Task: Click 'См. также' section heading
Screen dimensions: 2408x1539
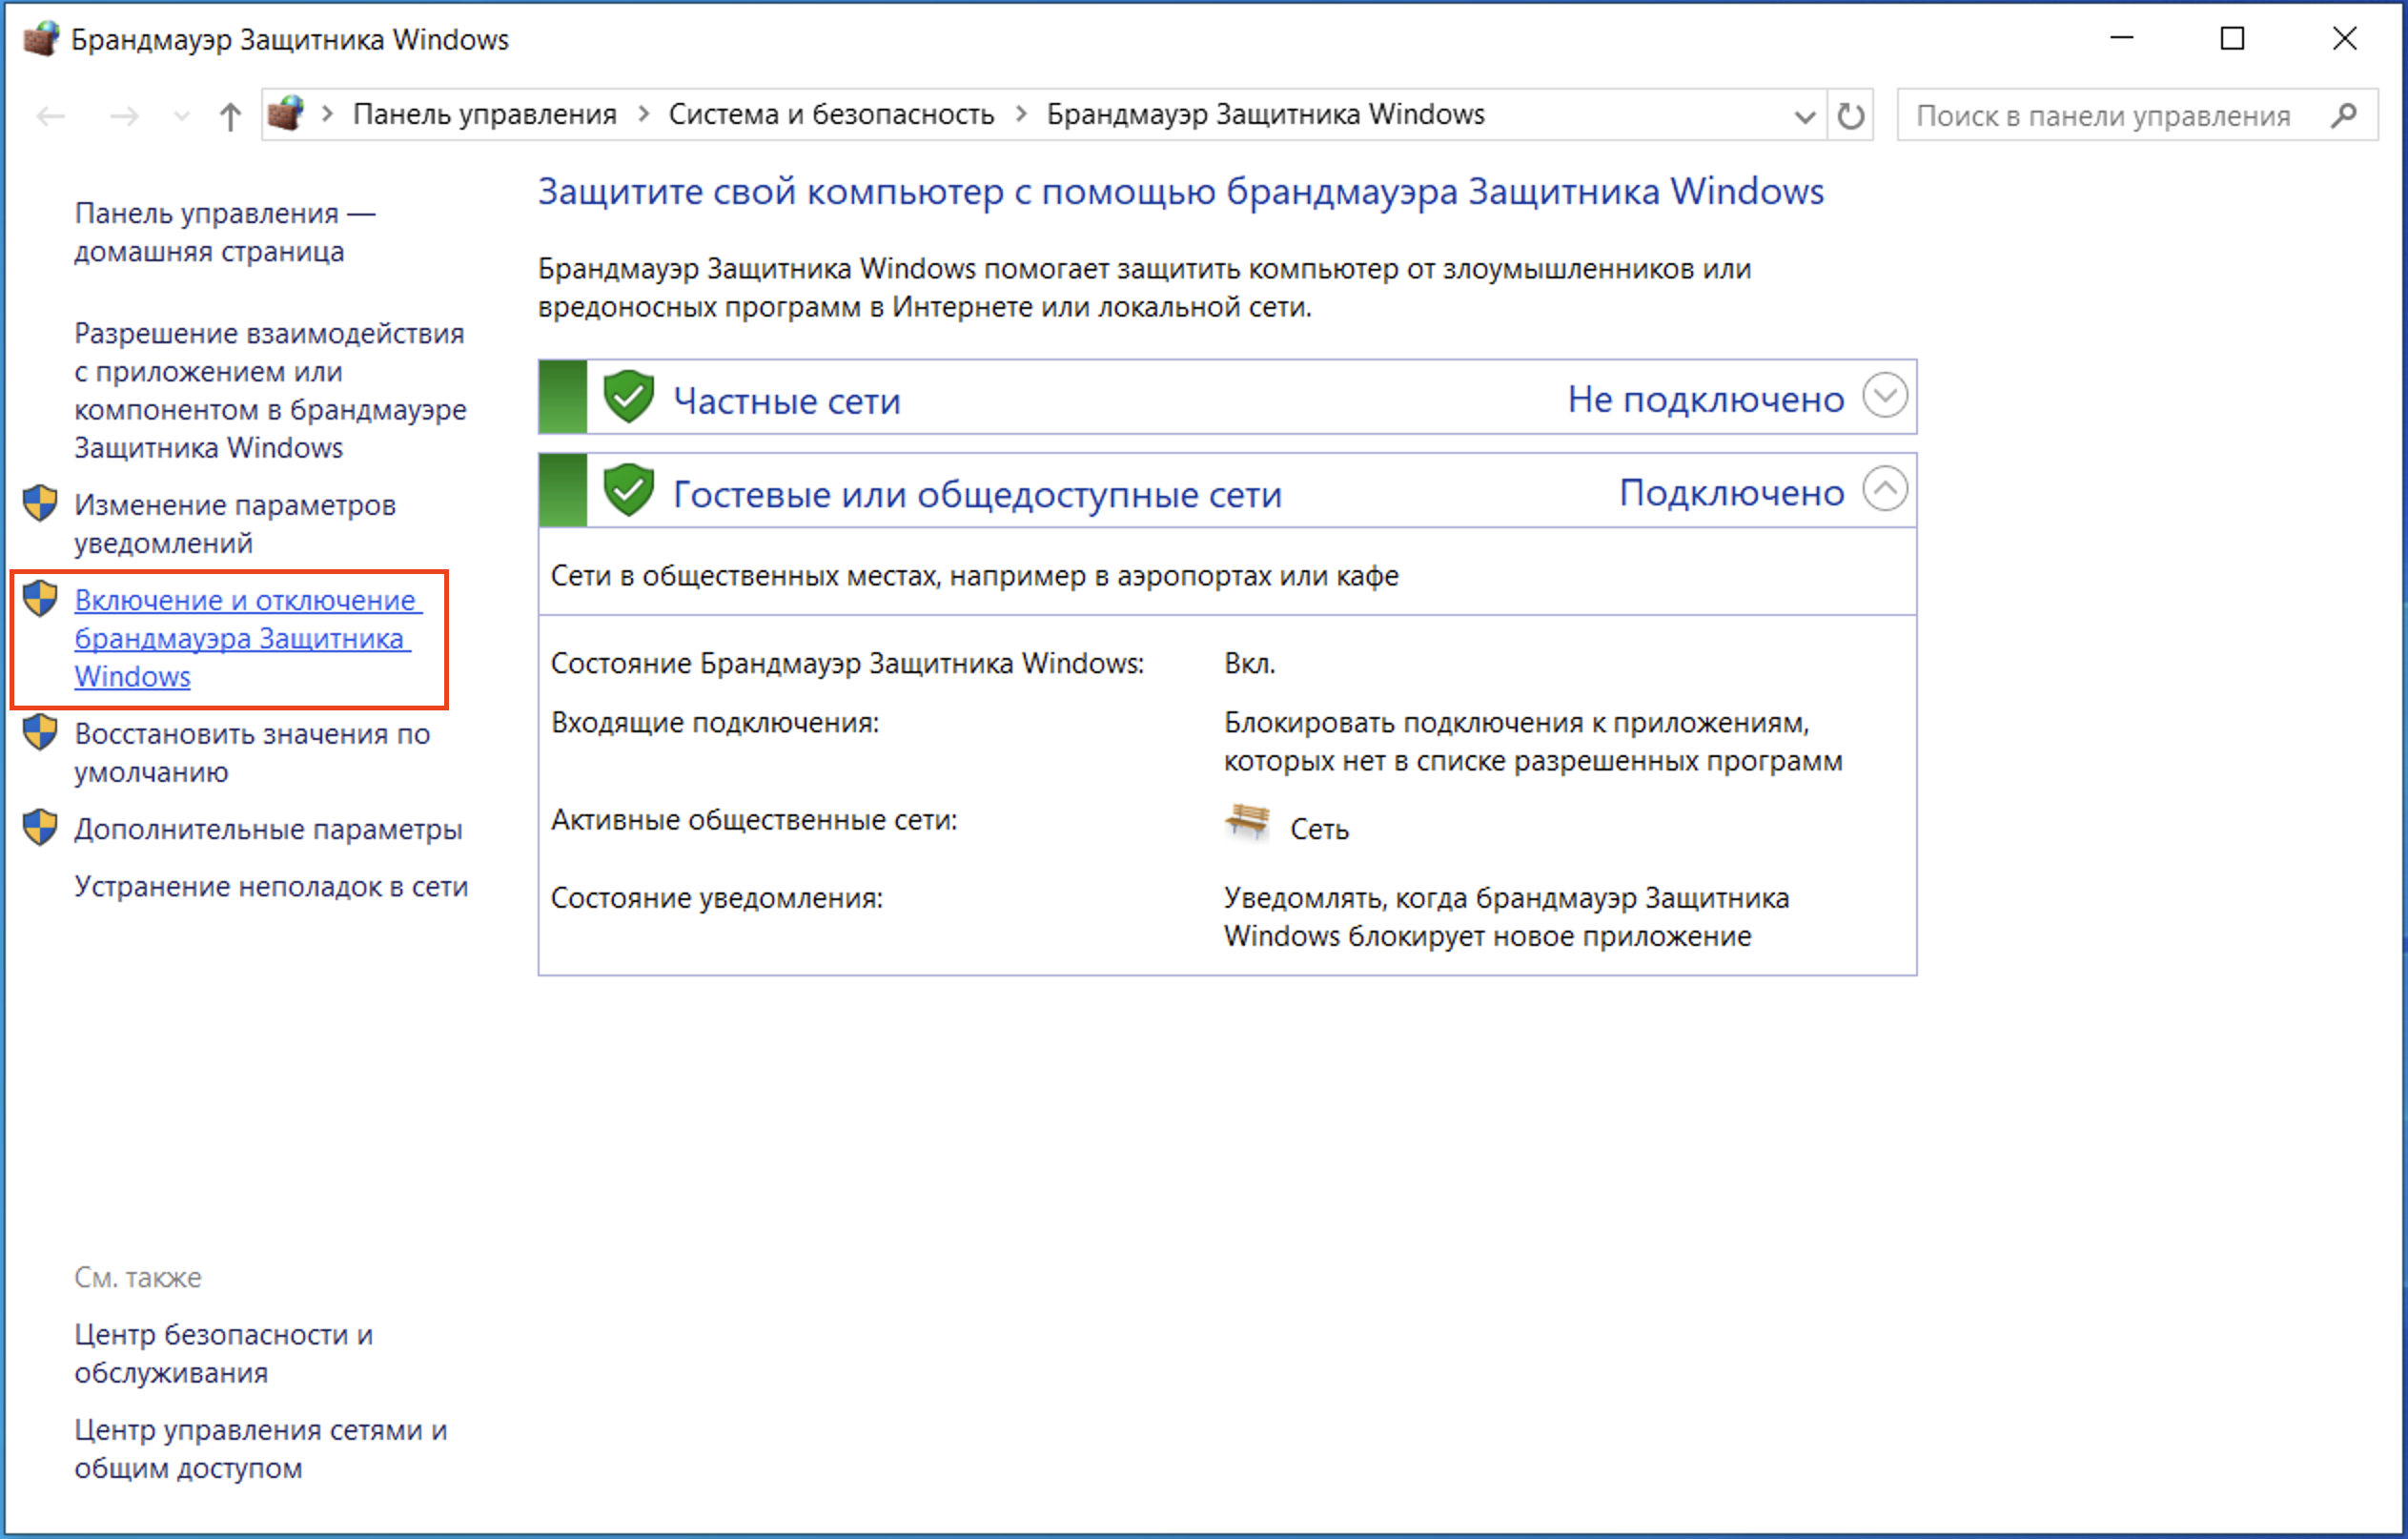Action: coord(138,1277)
